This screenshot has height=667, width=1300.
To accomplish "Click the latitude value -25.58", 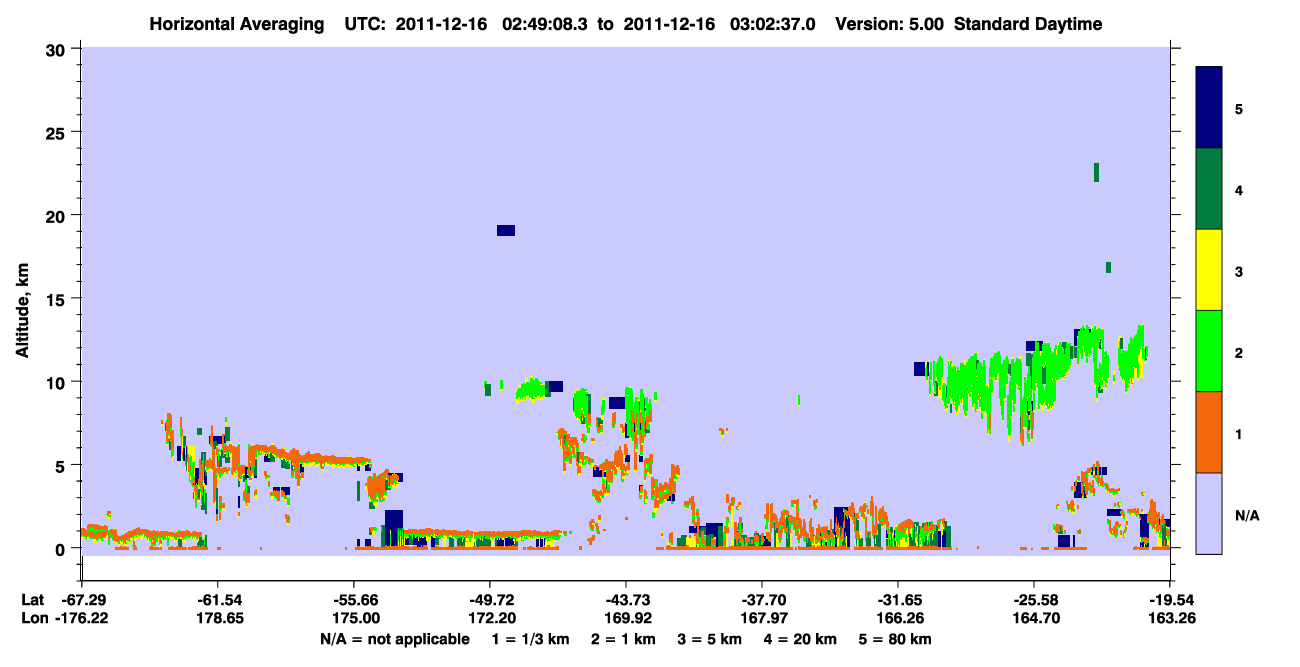I will pos(1034,600).
